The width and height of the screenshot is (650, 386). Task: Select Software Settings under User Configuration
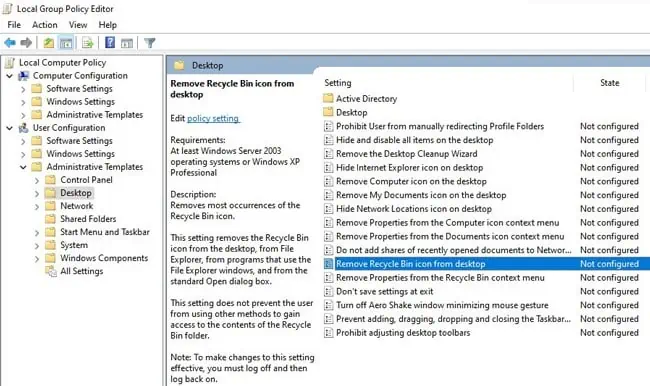coord(79,141)
